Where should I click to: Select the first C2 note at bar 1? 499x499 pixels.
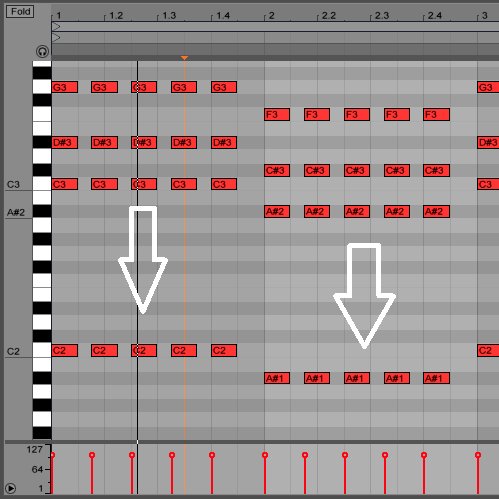coord(65,351)
